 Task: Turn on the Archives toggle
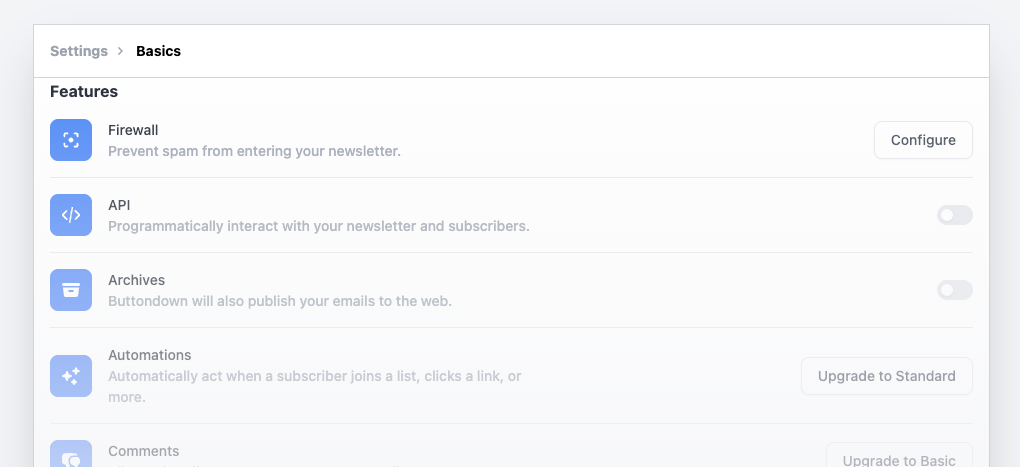click(x=954, y=290)
